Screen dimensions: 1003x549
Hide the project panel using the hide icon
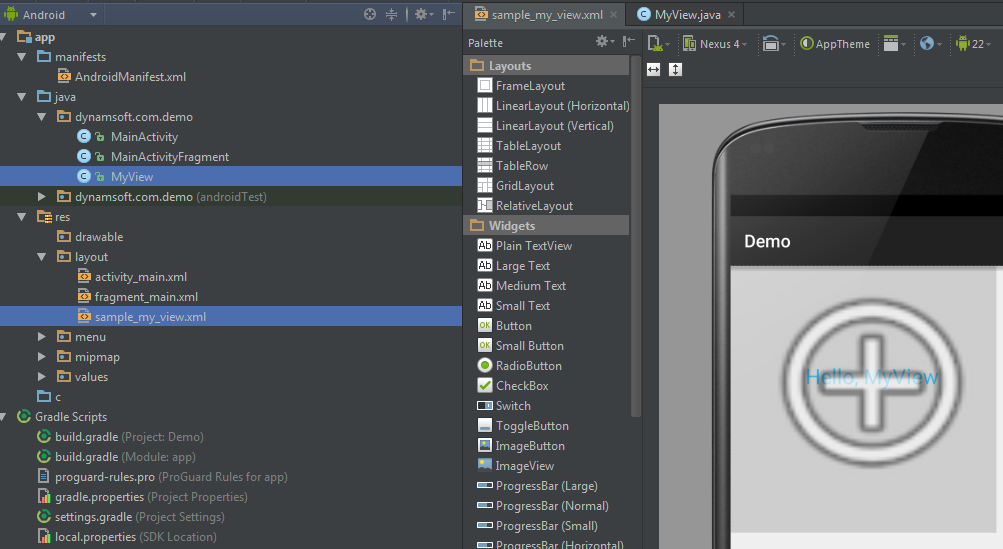[447, 15]
